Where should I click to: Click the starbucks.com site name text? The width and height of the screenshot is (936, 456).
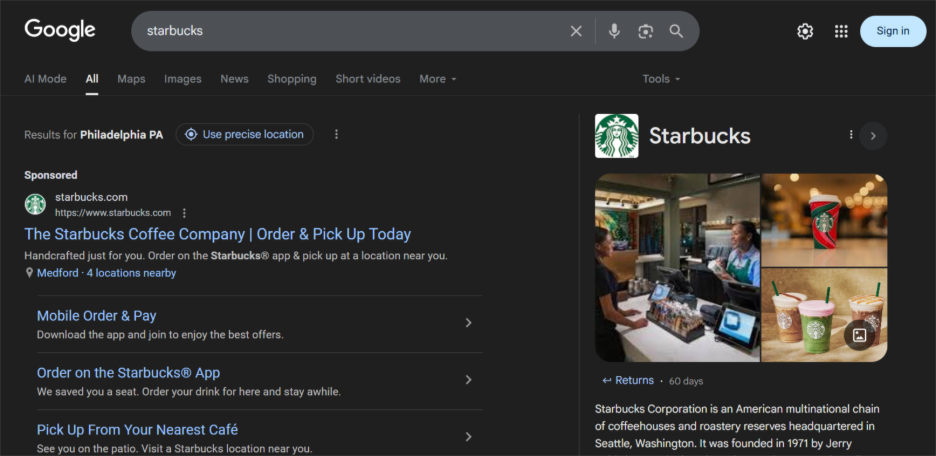click(91, 197)
